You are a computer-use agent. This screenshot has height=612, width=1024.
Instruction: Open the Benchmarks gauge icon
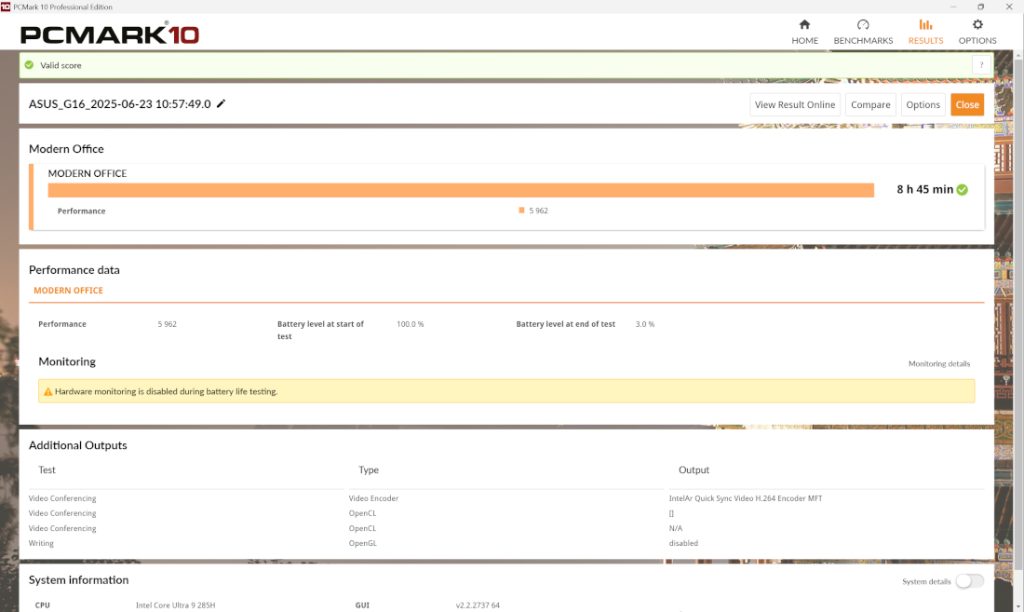coord(863,25)
